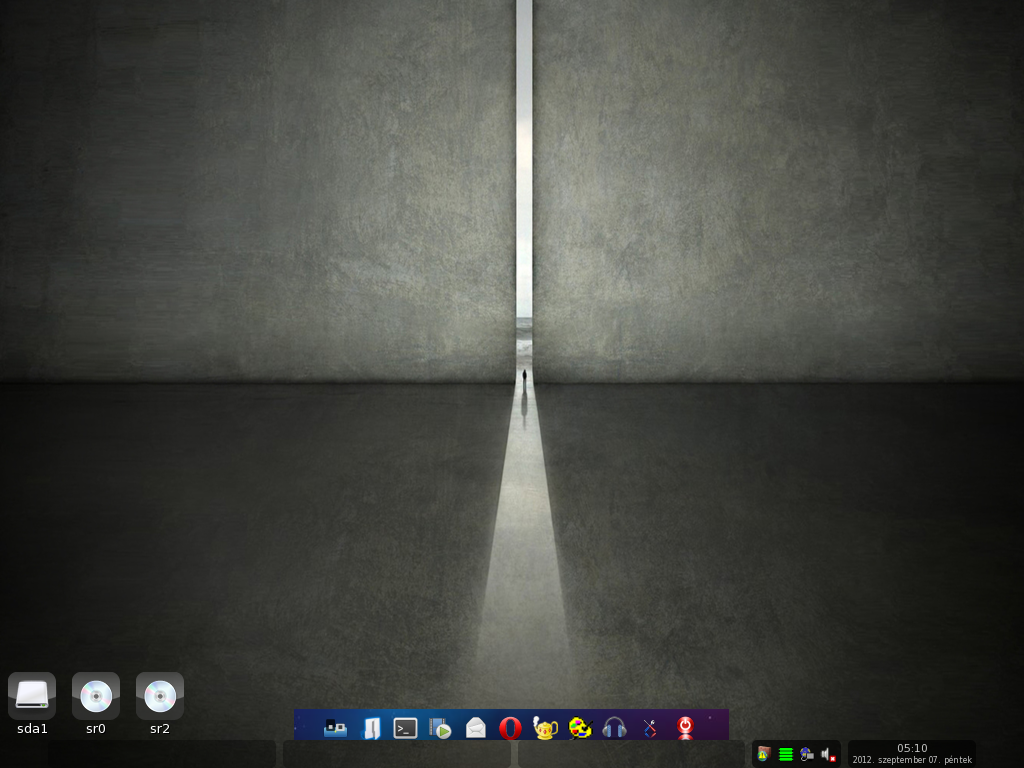Image resolution: width=1024 pixels, height=768 pixels.
Task: Open the headphones audio player icon
Action: point(615,728)
